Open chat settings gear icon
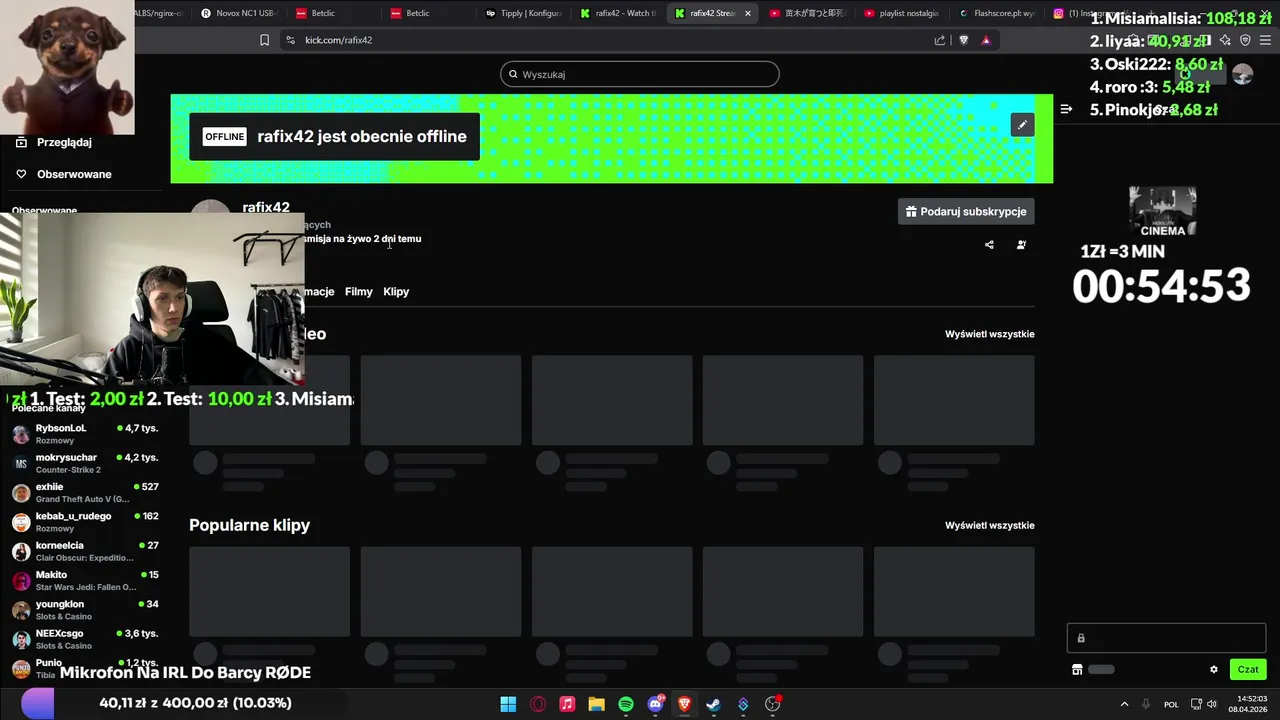The height and width of the screenshot is (720, 1280). coord(1214,670)
